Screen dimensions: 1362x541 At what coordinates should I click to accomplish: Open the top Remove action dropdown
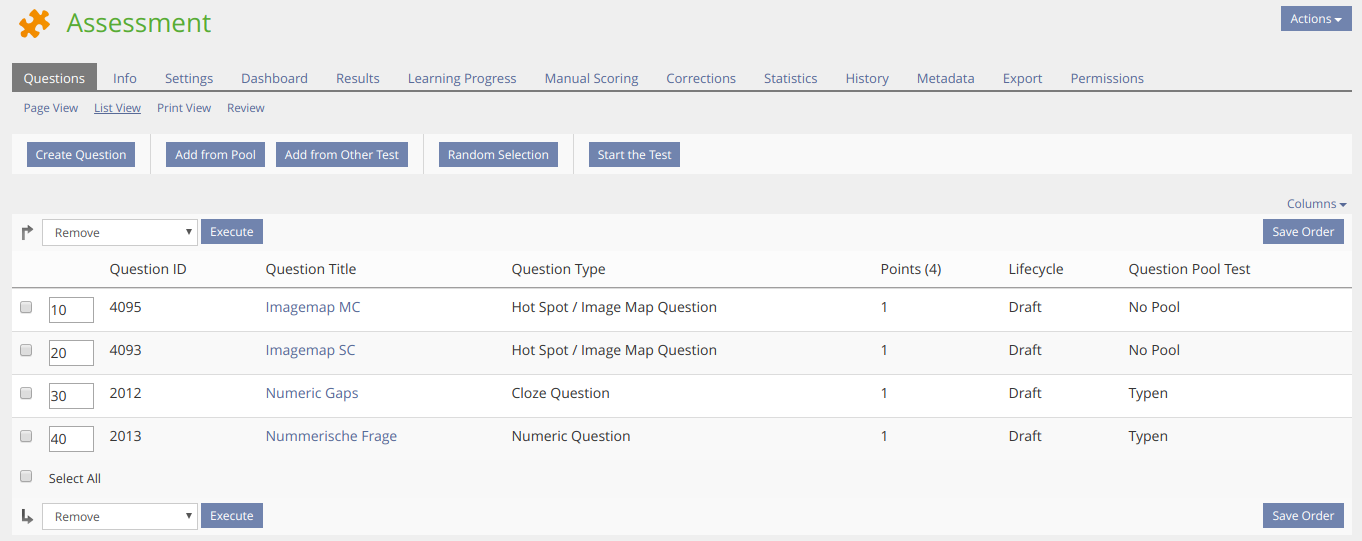[119, 233]
